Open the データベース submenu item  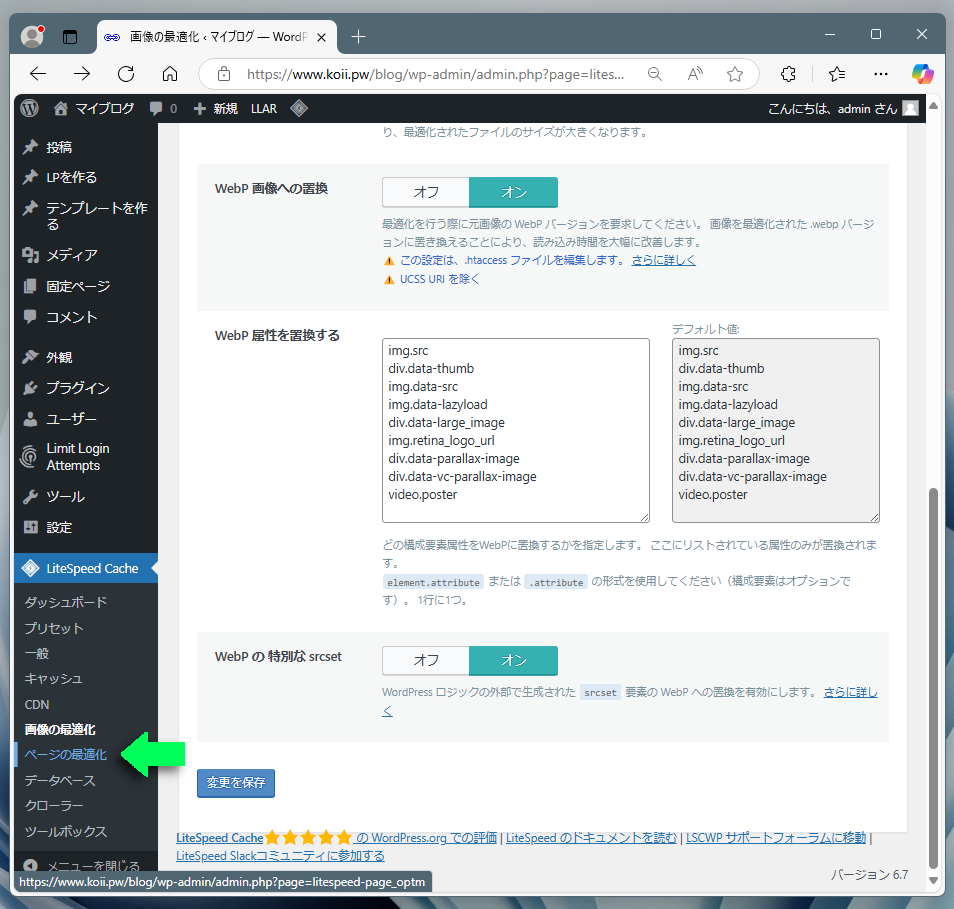pos(60,780)
